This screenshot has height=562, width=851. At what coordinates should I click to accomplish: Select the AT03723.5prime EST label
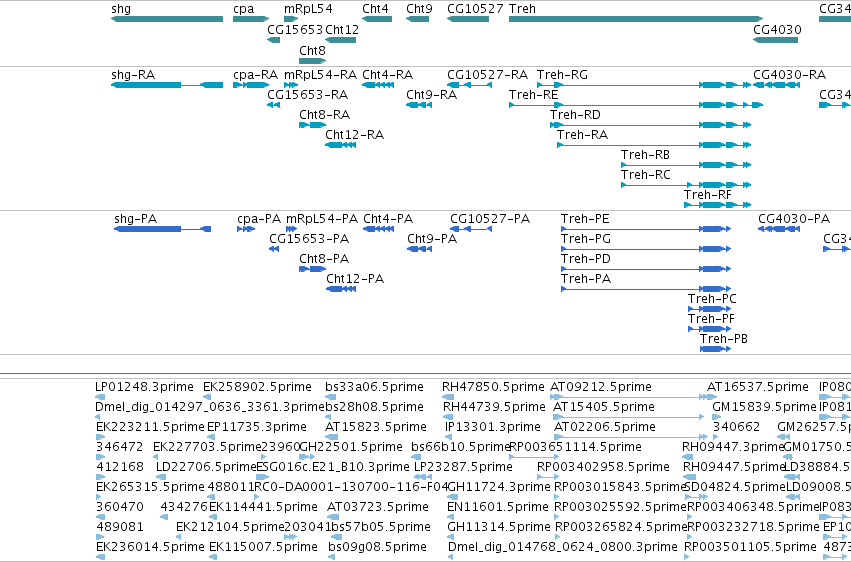coord(378,507)
